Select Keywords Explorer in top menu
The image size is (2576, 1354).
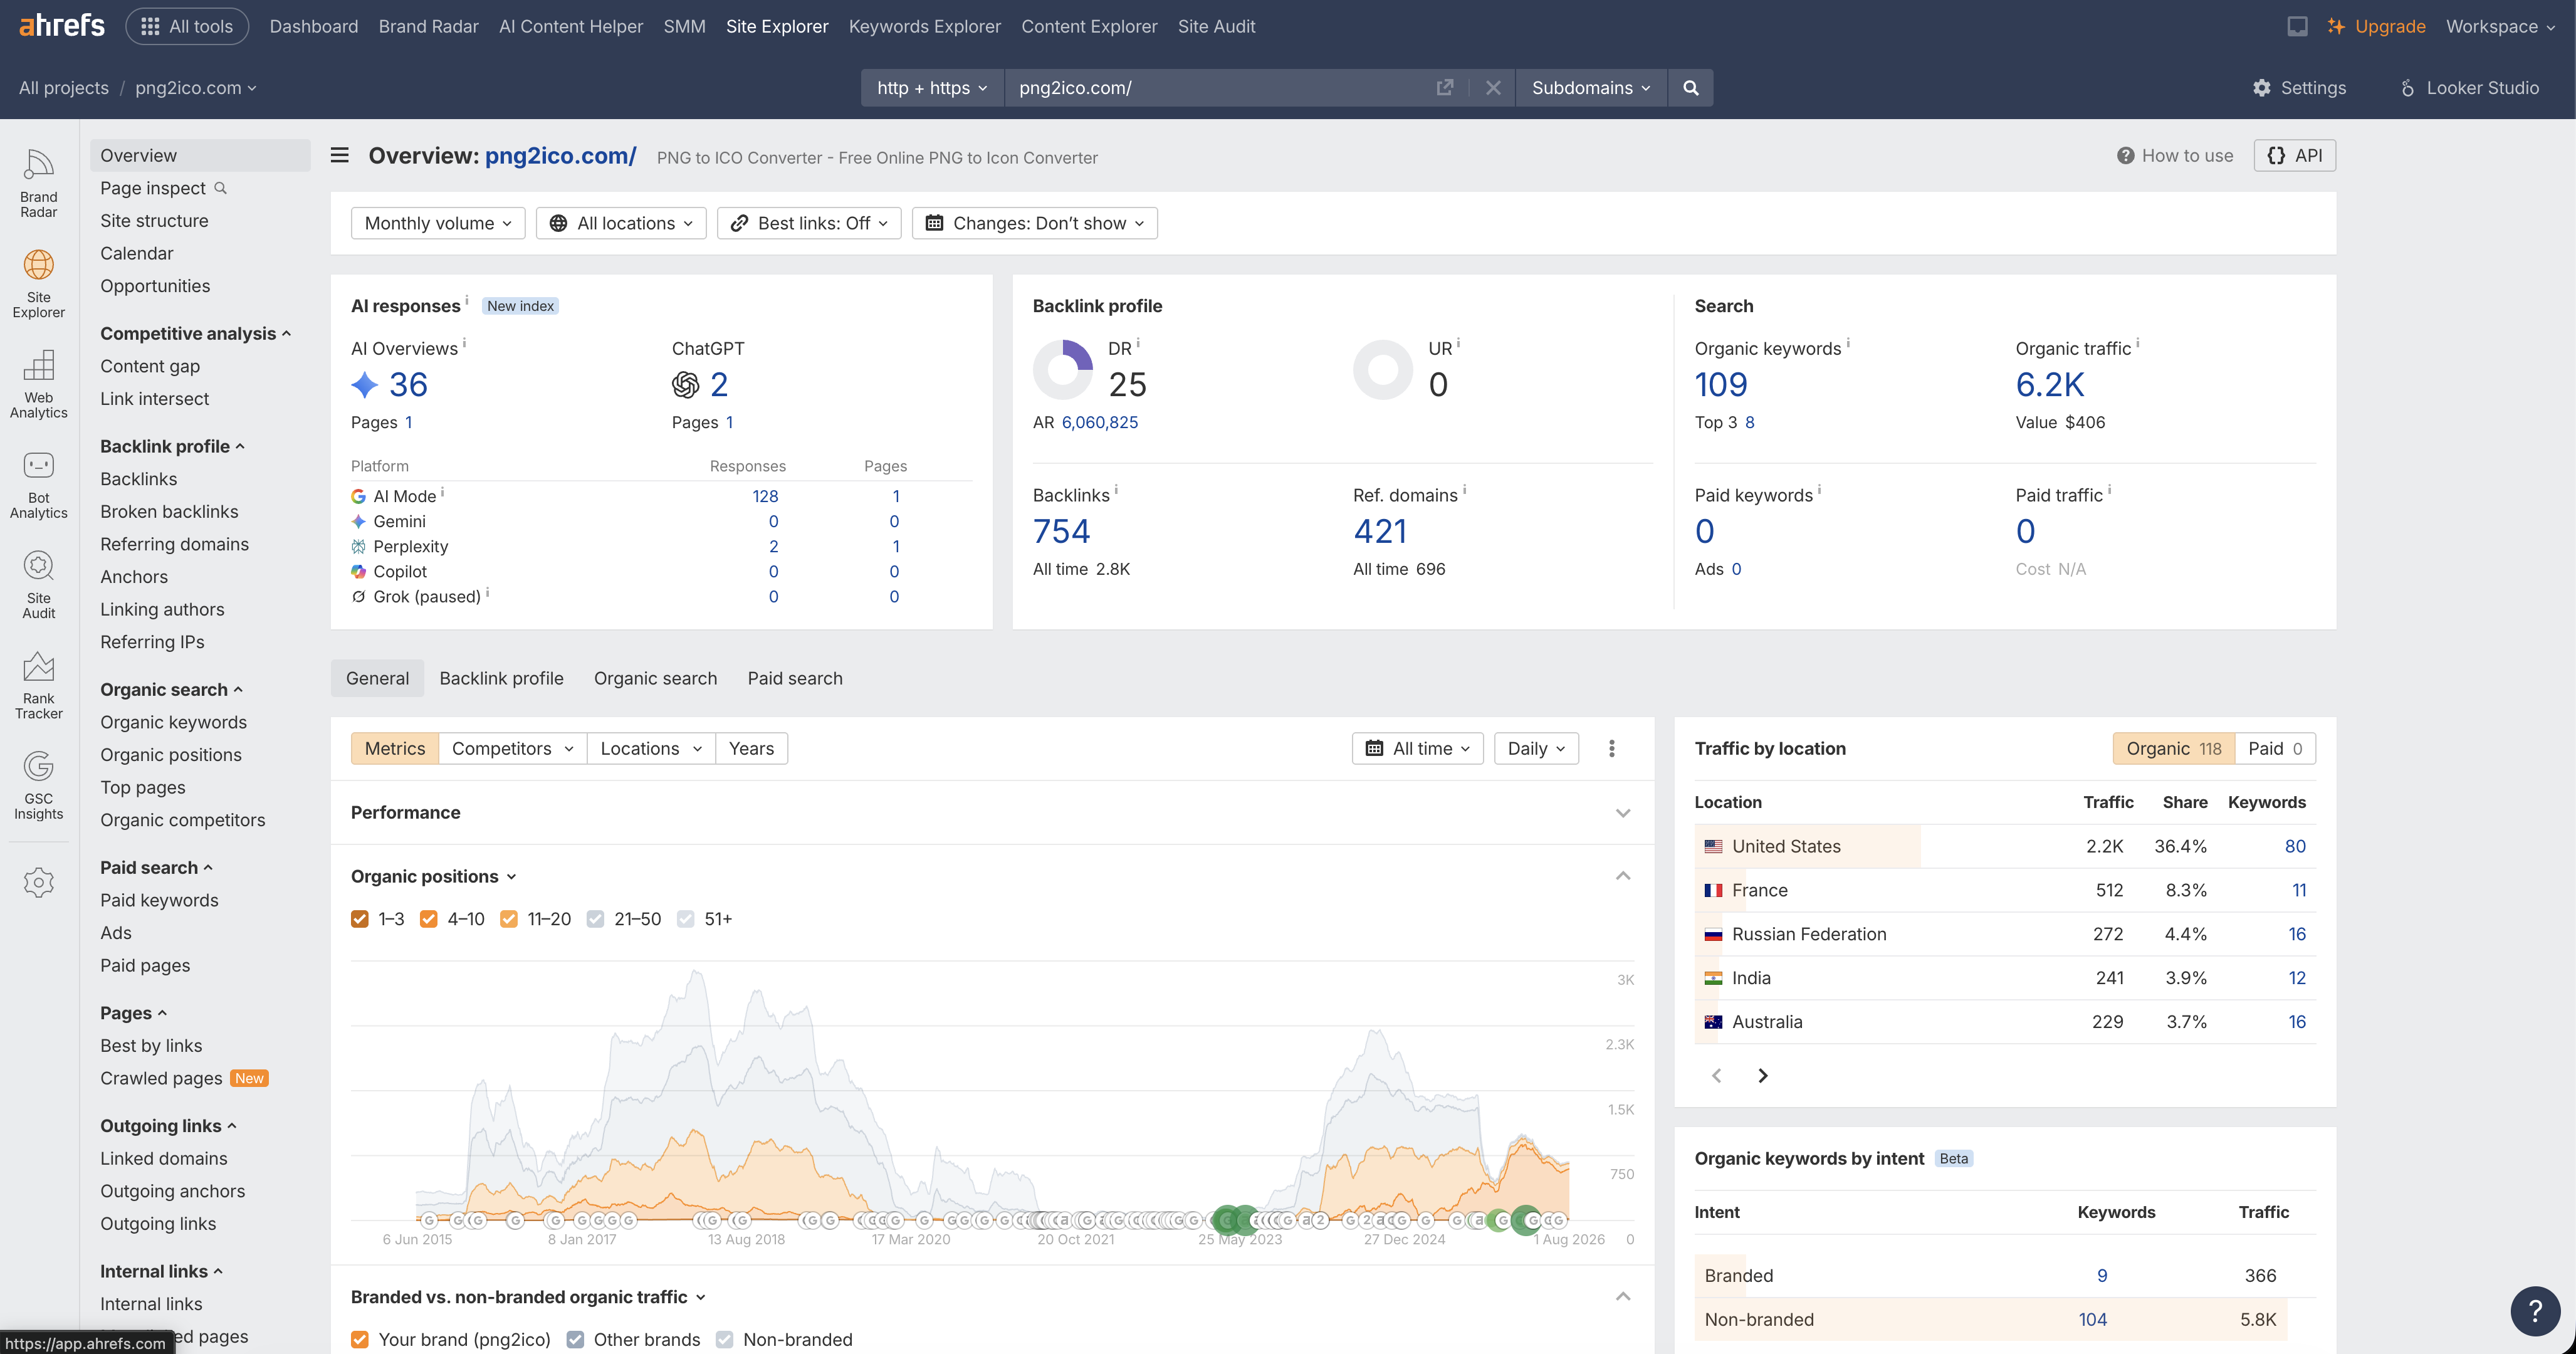(924, 26)
